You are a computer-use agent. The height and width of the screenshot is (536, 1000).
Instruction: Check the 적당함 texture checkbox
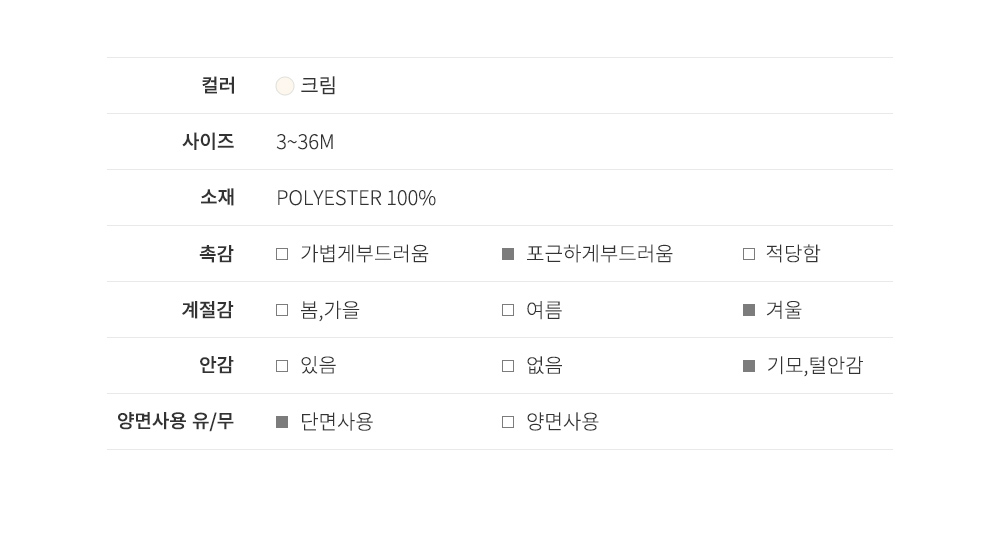(749, 254)
